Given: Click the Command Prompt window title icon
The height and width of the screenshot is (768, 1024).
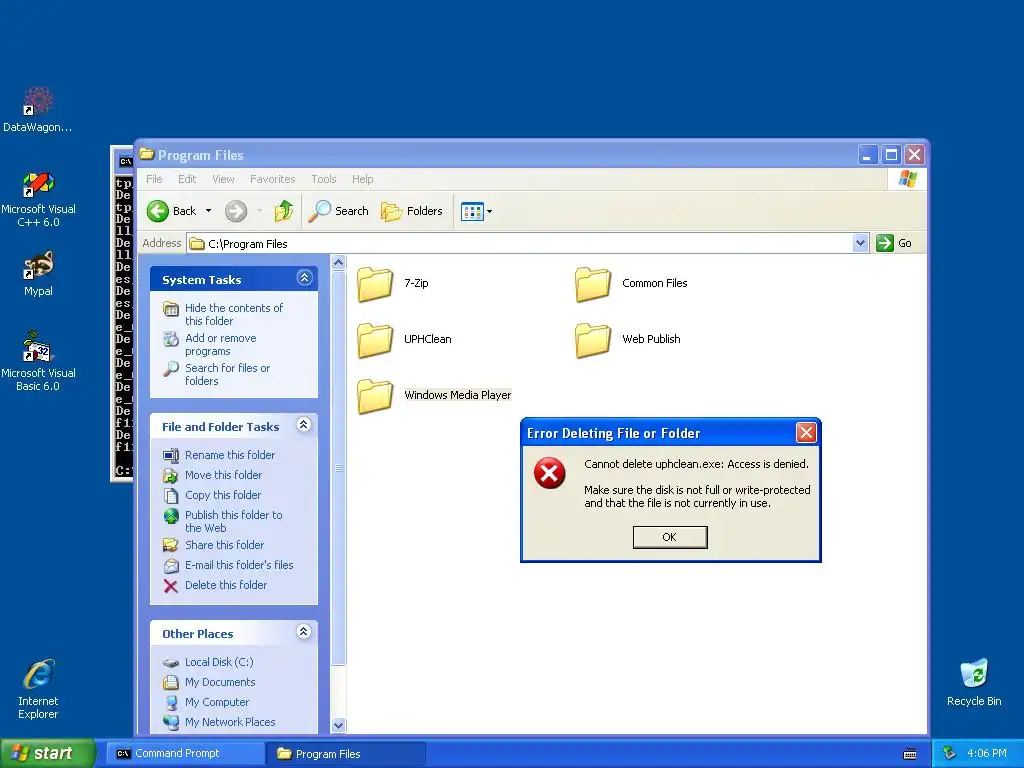Looking at the screenshot, I should [125, 161].
